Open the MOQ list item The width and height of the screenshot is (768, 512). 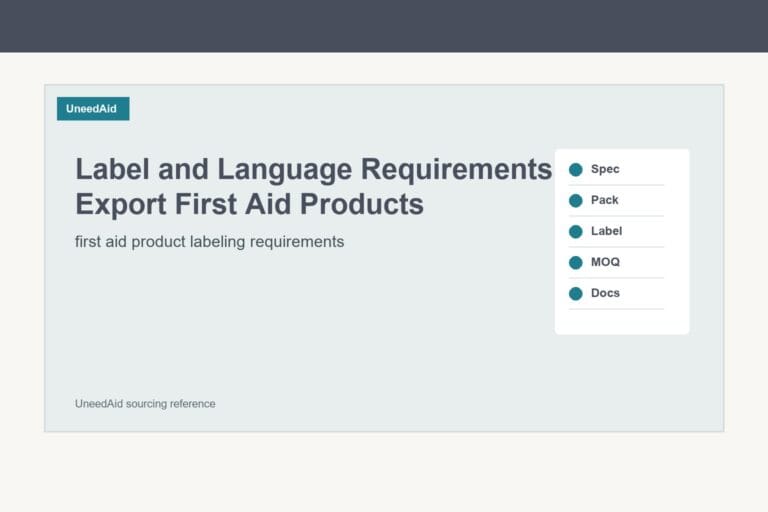[x=616, y=263]
